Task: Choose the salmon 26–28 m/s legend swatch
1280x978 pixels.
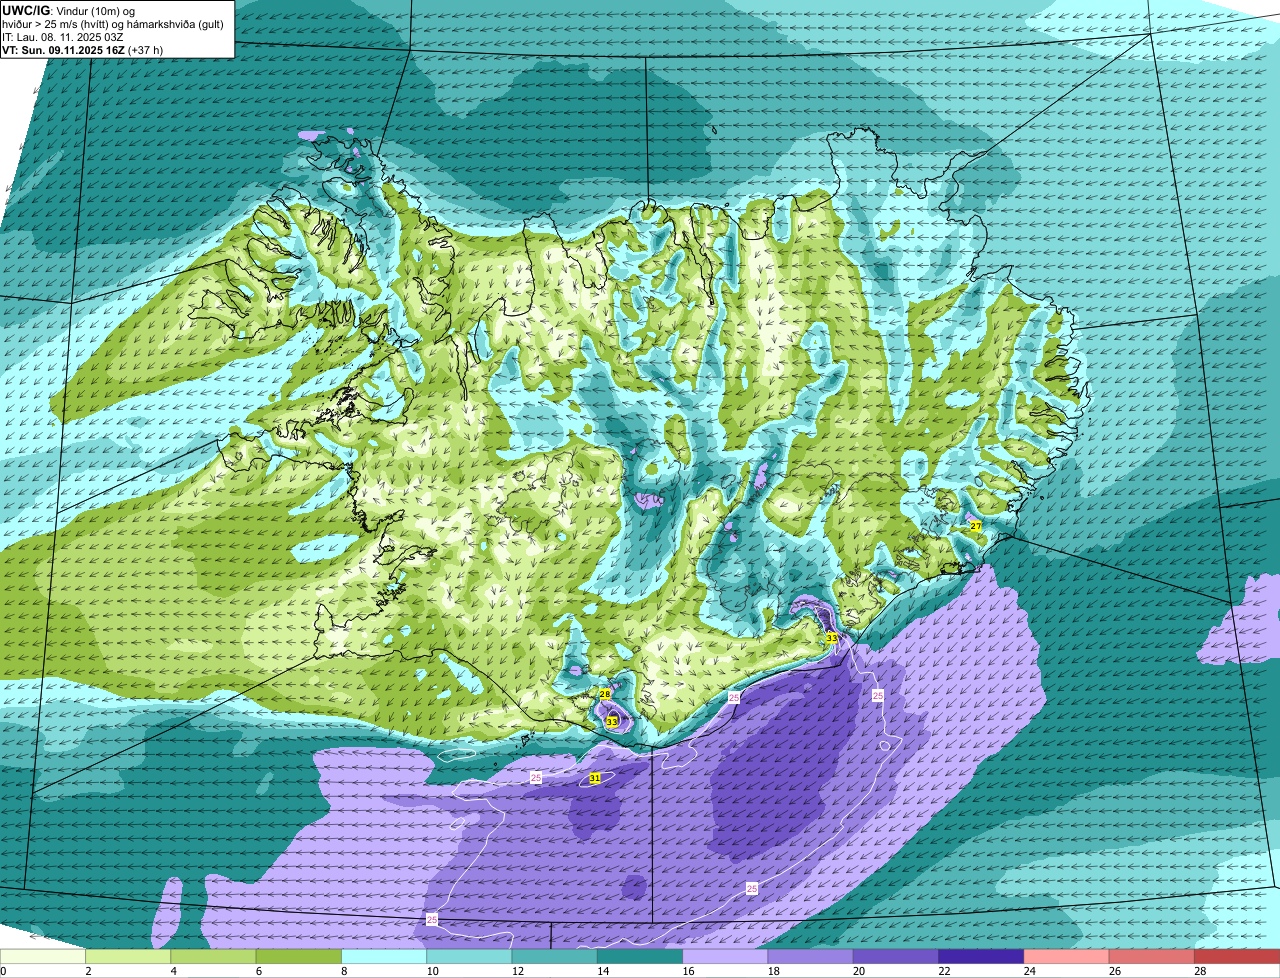Action: pos(1152,956)
